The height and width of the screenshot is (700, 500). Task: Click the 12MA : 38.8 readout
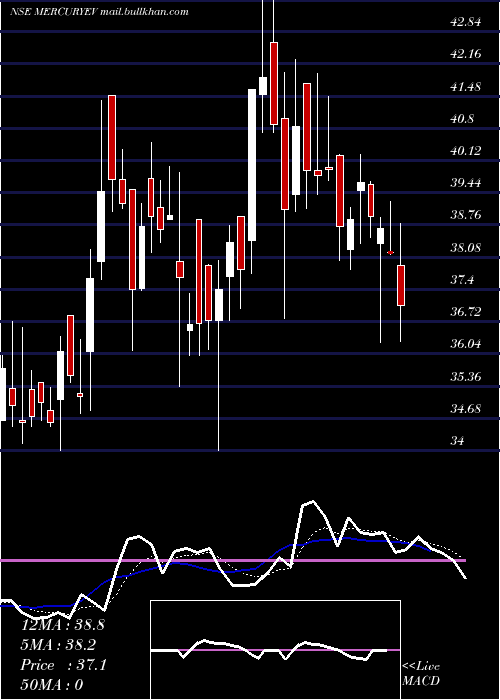pos(63,625)
